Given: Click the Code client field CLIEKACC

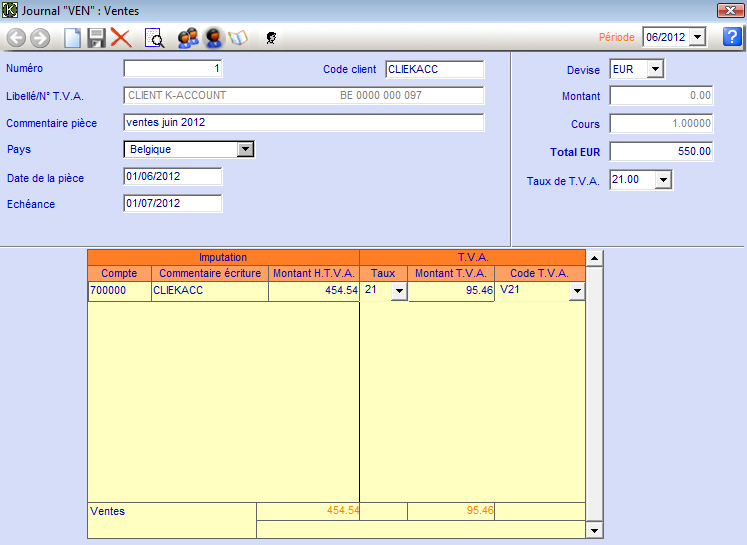Looking at the screenshot, I should 434,69.
